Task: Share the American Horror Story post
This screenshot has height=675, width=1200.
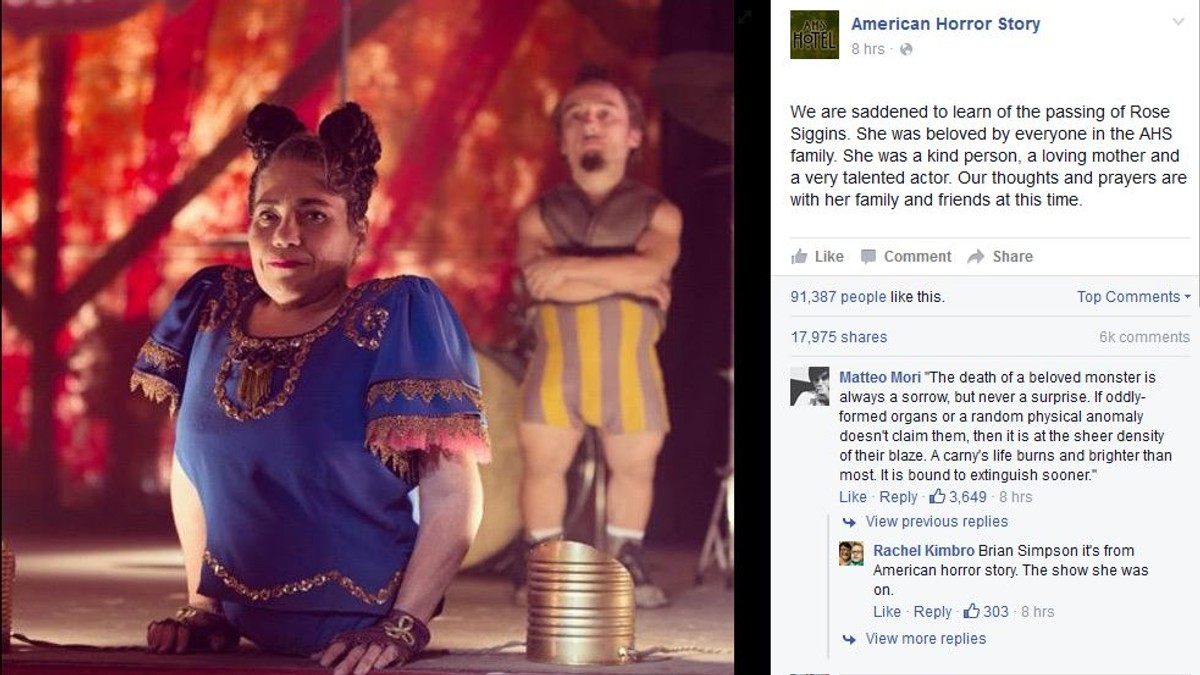Action: pyautogui.click(x=1000, y=256)
